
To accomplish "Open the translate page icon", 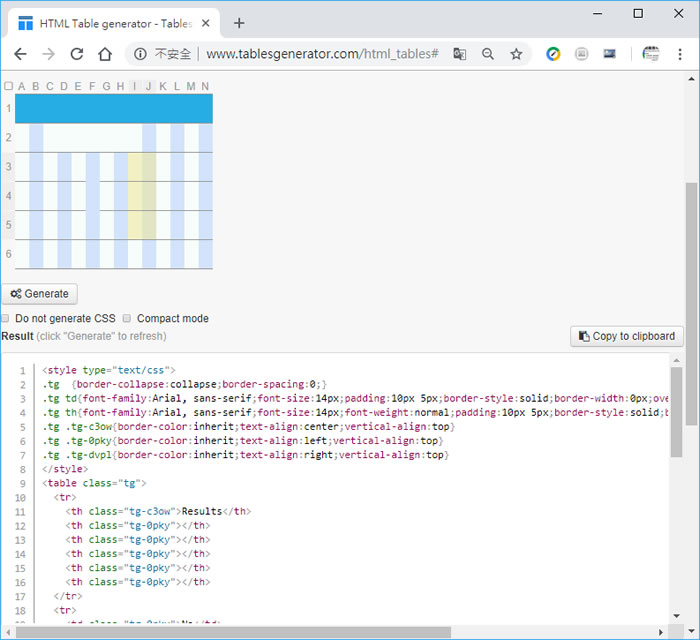I will (x=460, y=54).
